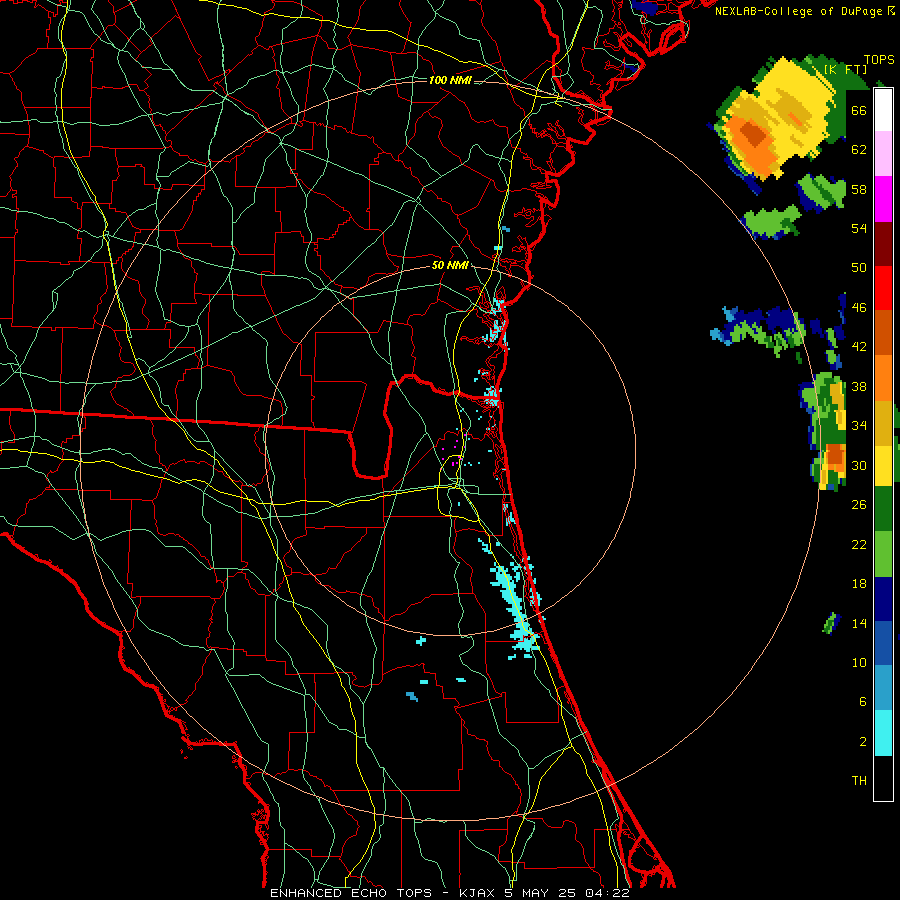Click the legend value "34"
This screenshot has height=900, width=900.
[x=859, y=426]
